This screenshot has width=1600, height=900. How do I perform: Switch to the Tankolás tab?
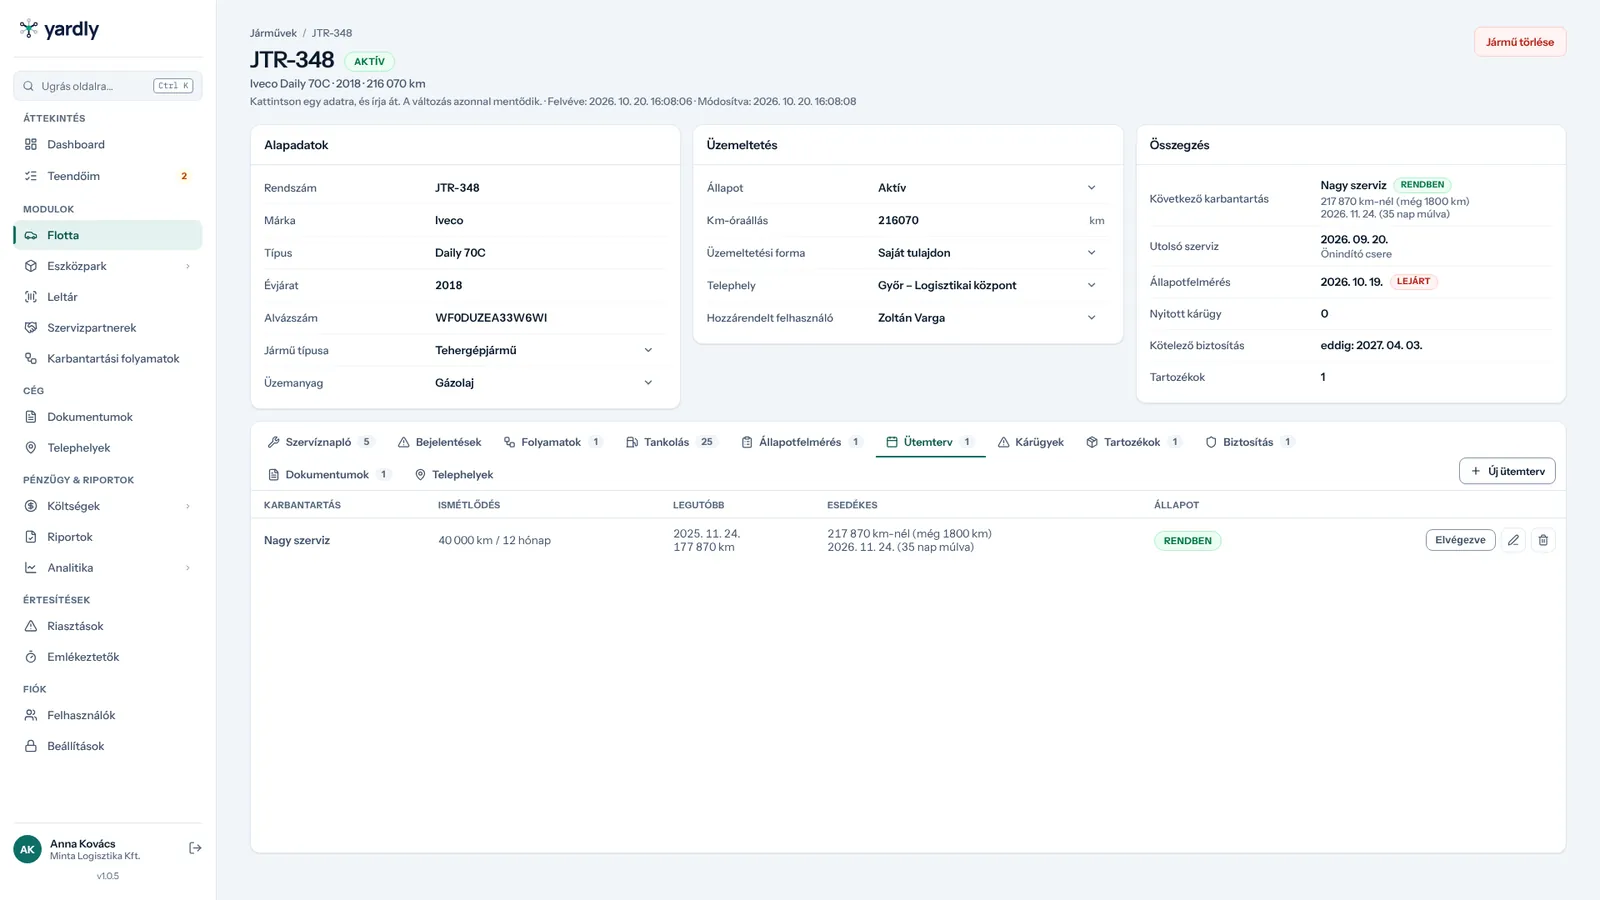(670, 442)
